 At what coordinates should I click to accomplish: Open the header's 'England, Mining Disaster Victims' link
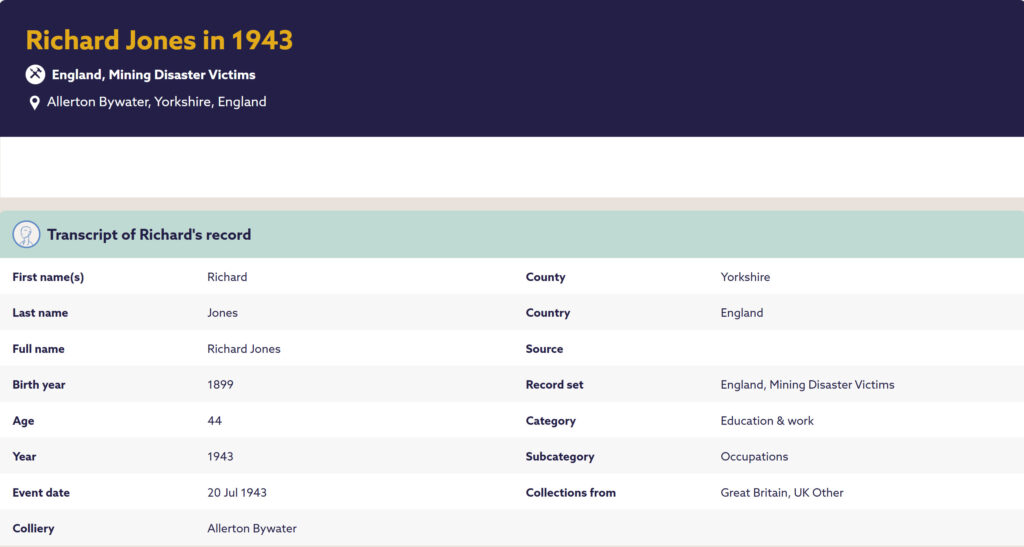click(x=153, y=75)
